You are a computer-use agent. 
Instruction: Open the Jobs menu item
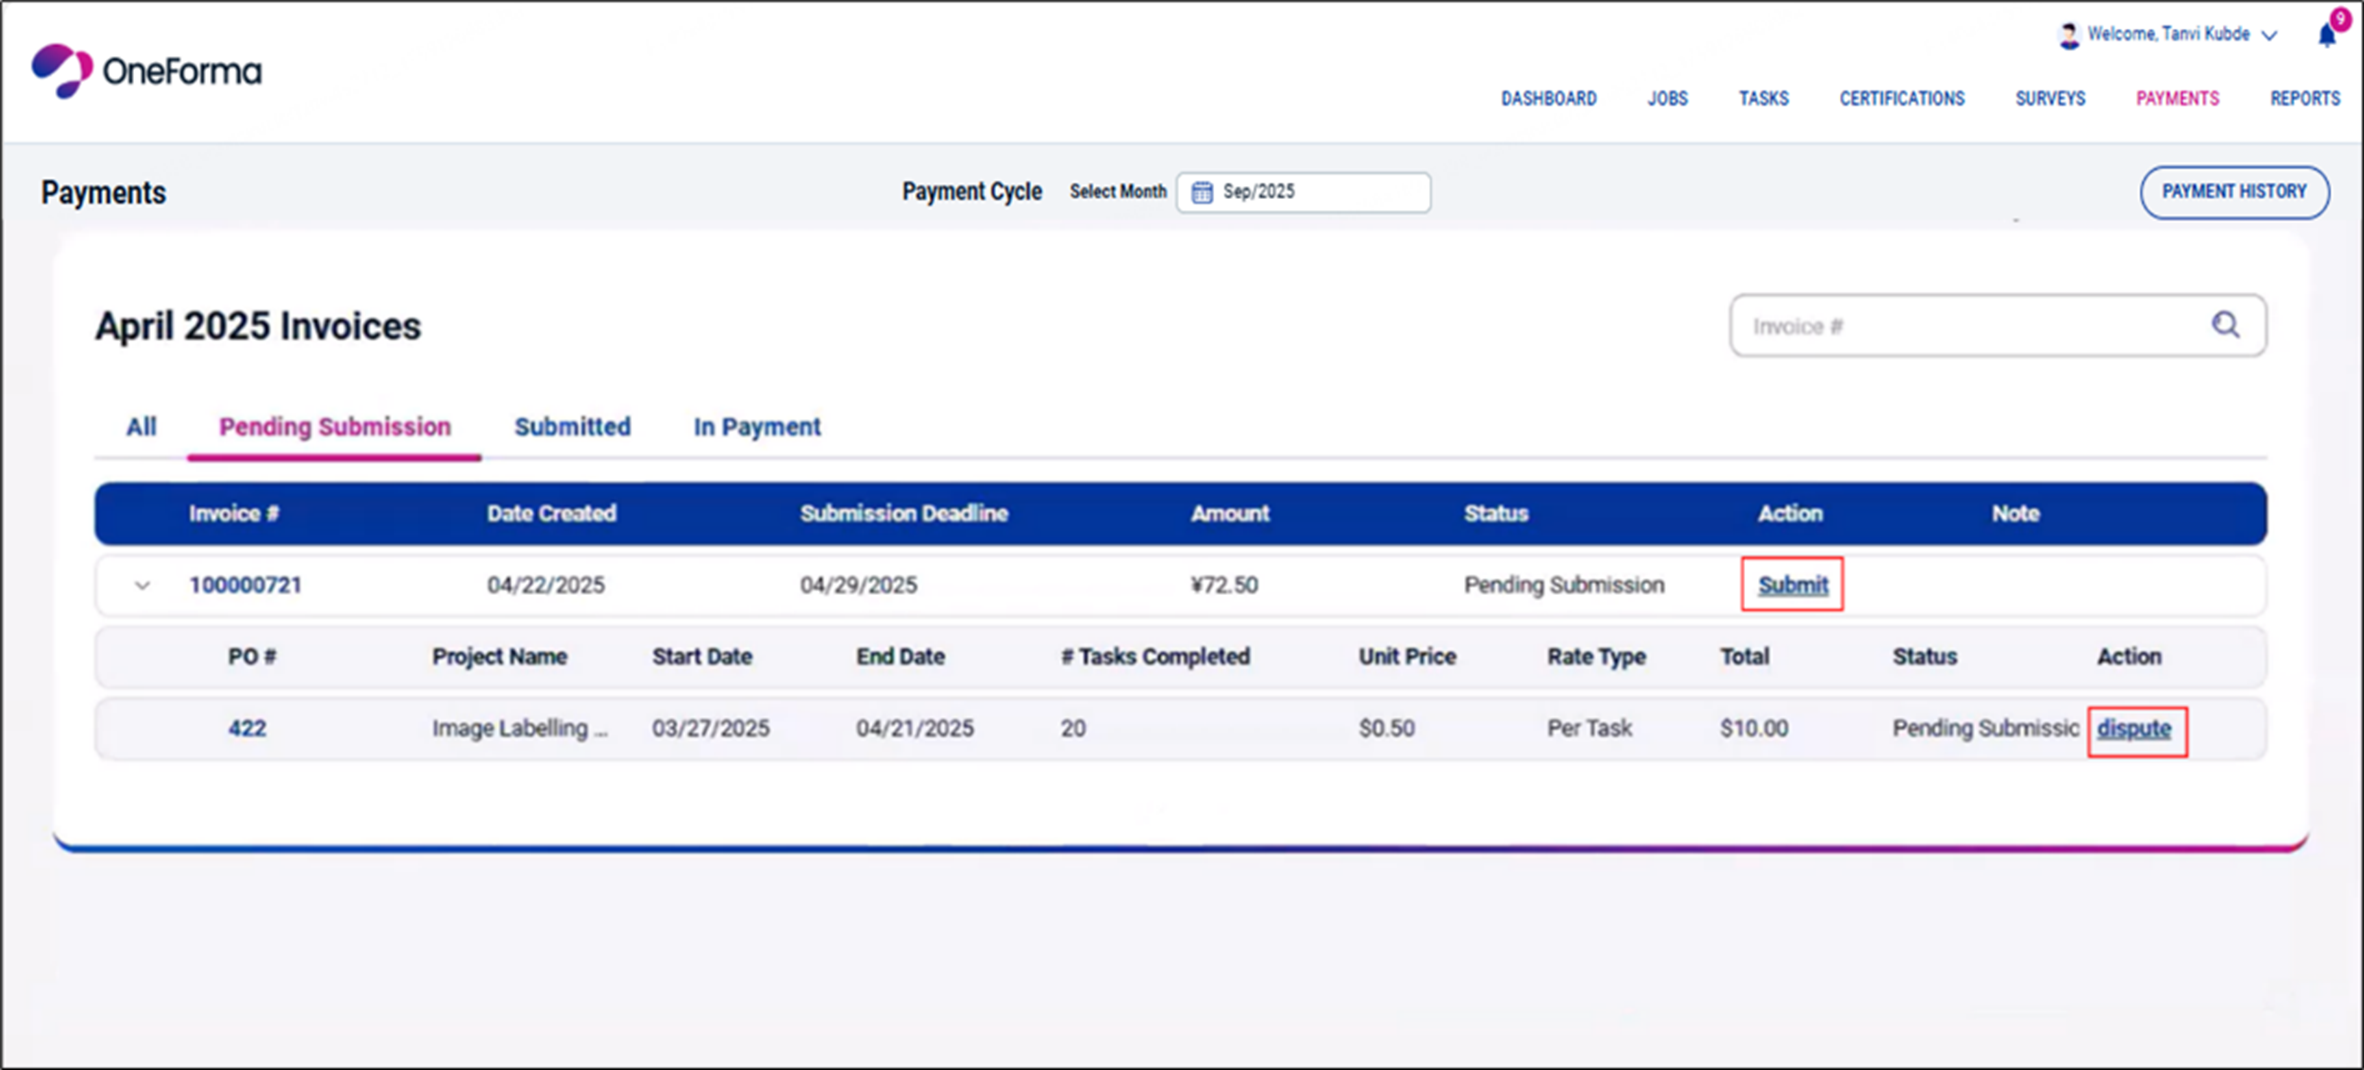(x=1667, y=98)
